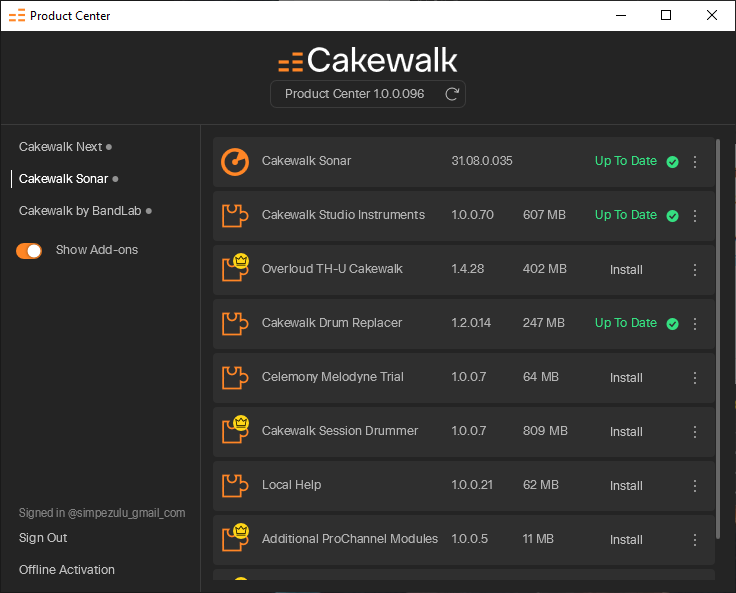
Task: Click Up To Date status for Studio Instruments
Action: (x=626, y=215)
